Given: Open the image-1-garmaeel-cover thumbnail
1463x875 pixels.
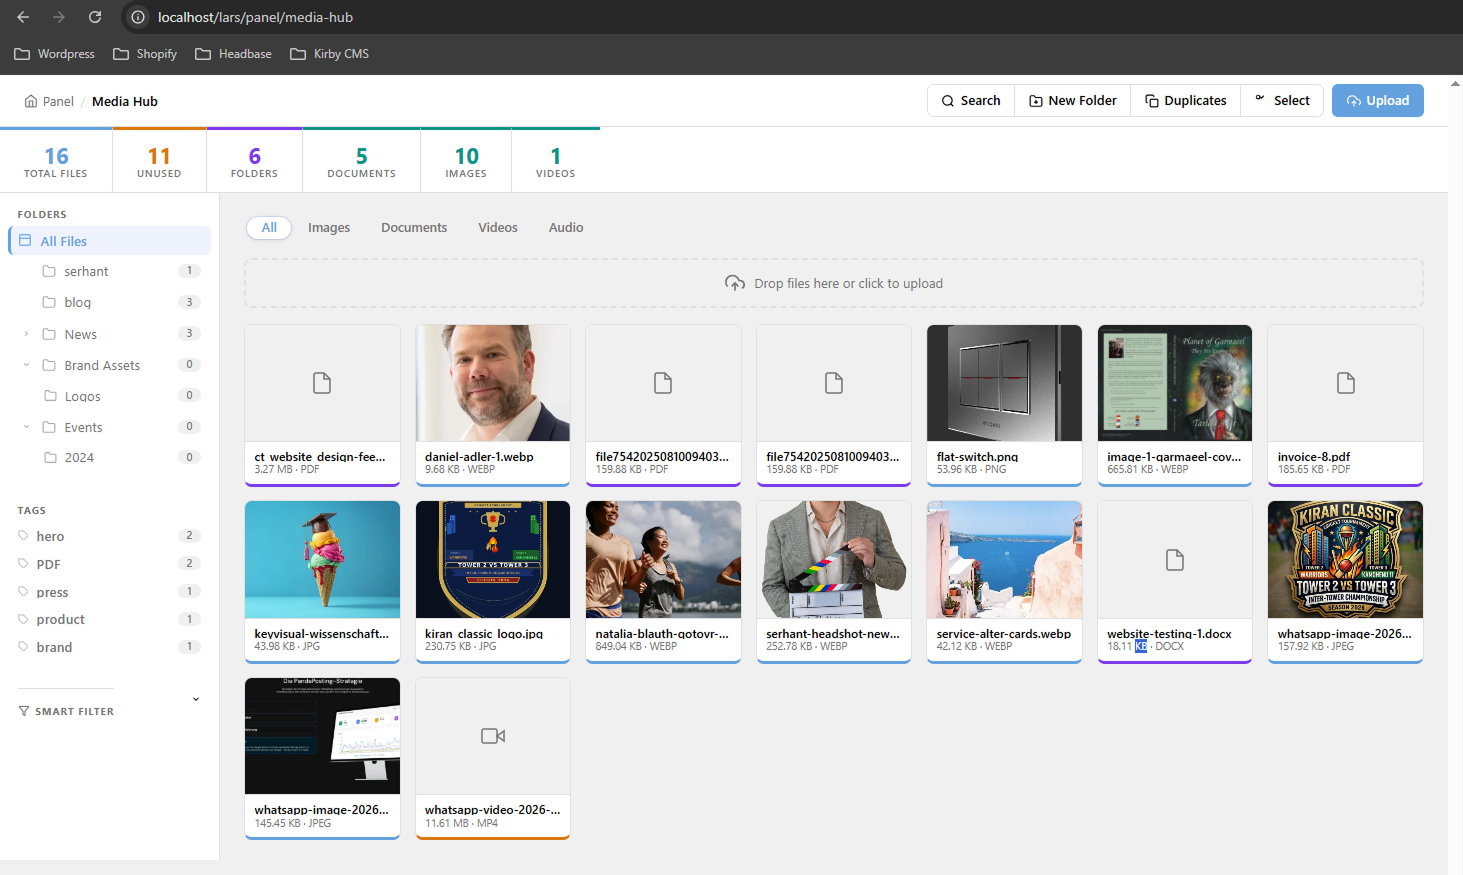Looking at the screenshot, I should (x=1175, y=383).
